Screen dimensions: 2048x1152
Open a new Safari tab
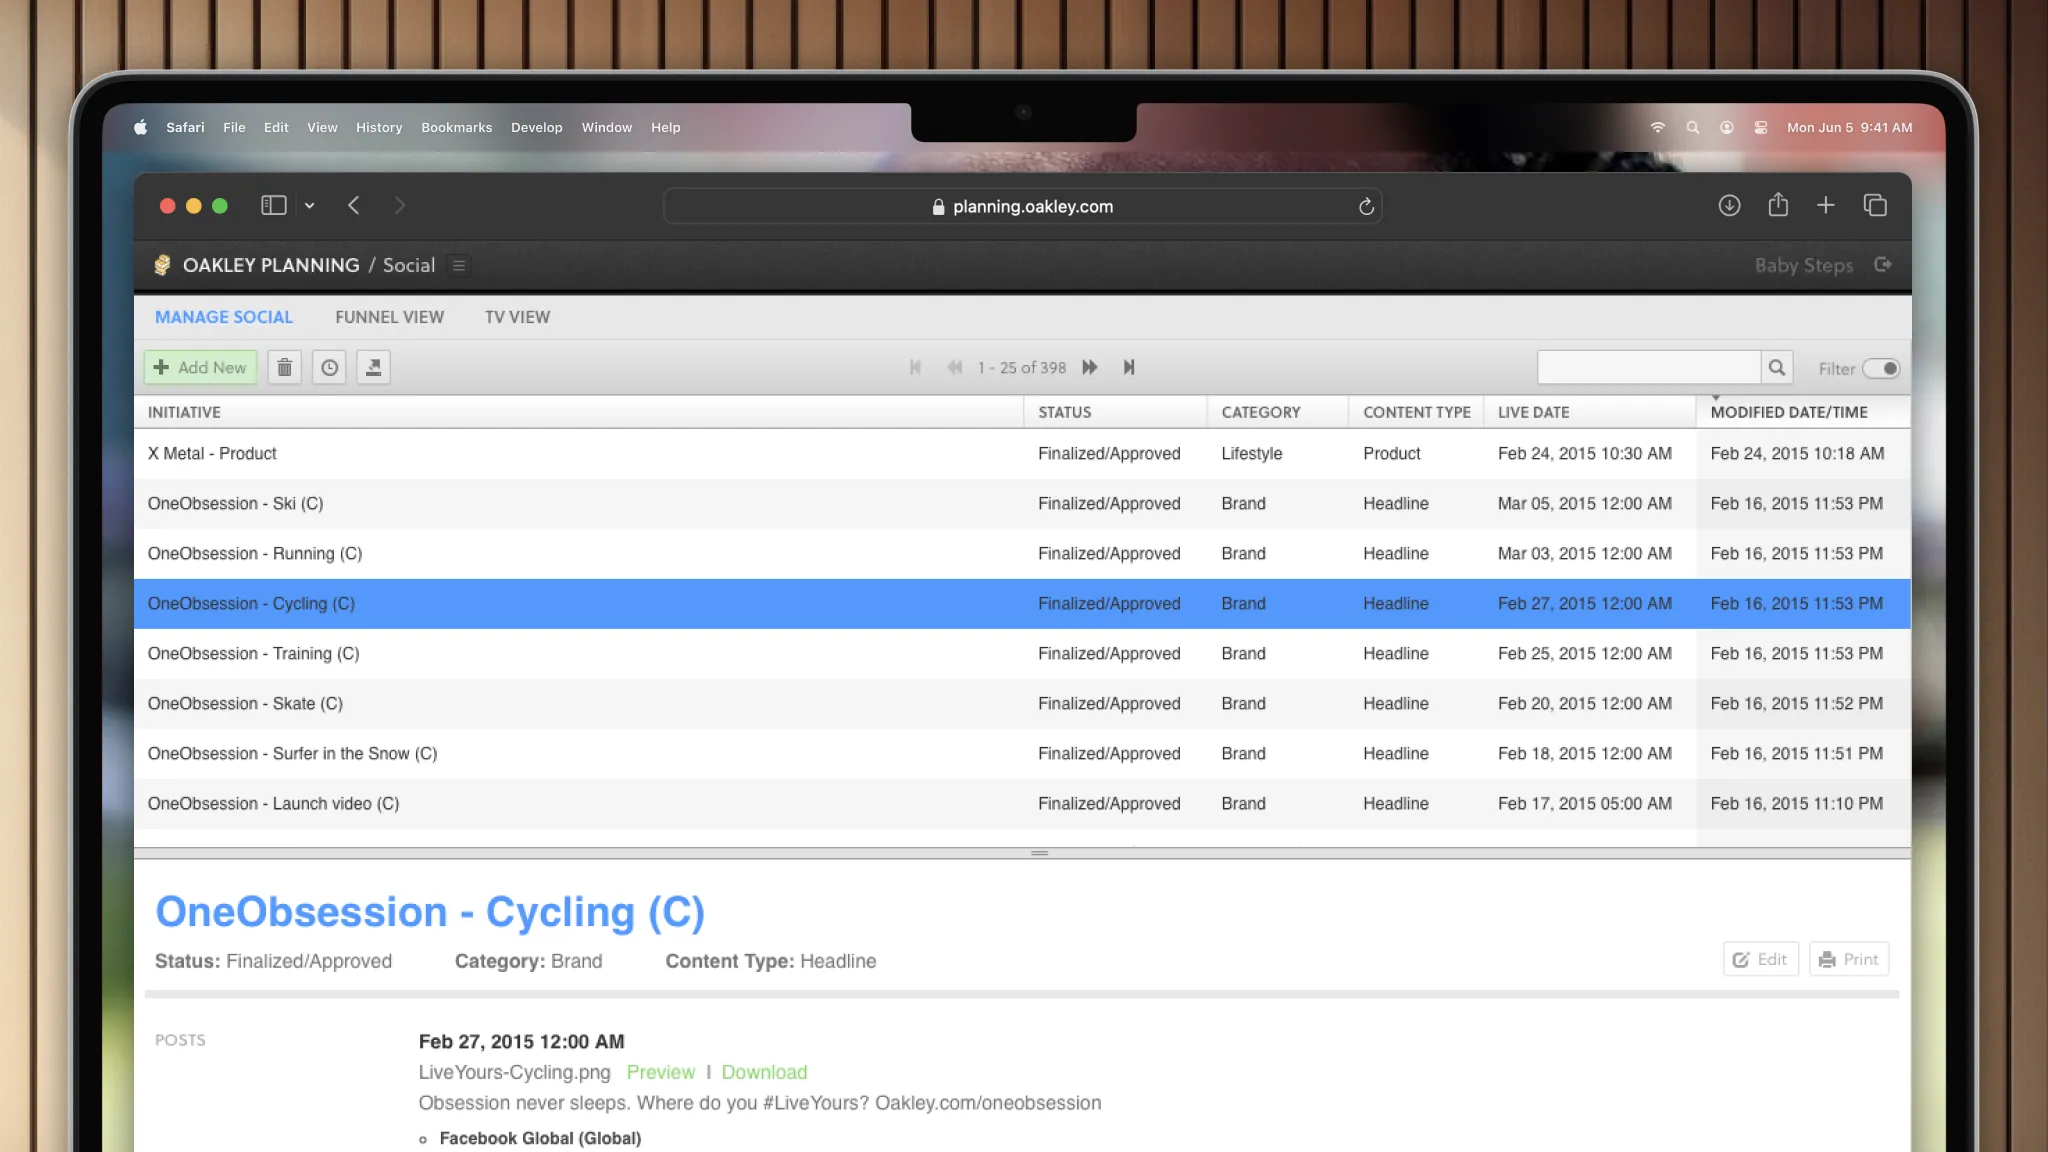(x=1826, y=206)
